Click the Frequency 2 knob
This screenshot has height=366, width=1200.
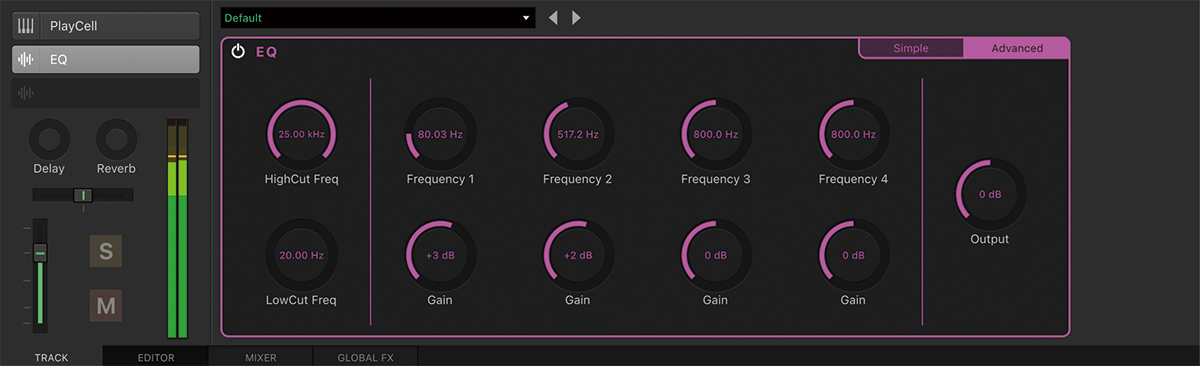578,133
